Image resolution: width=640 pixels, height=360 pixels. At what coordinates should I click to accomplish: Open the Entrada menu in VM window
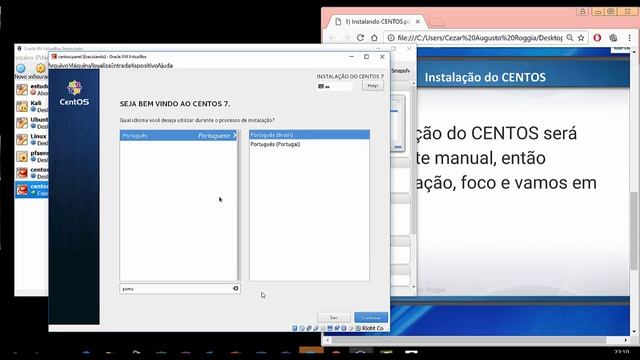click(x=120, y=66)
